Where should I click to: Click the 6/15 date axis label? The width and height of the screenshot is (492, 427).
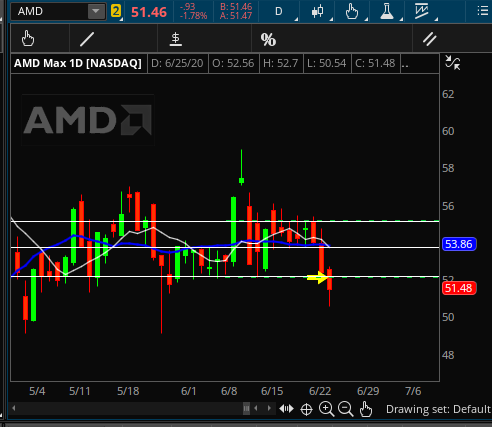pyautogui.click(x=272, y=391)
